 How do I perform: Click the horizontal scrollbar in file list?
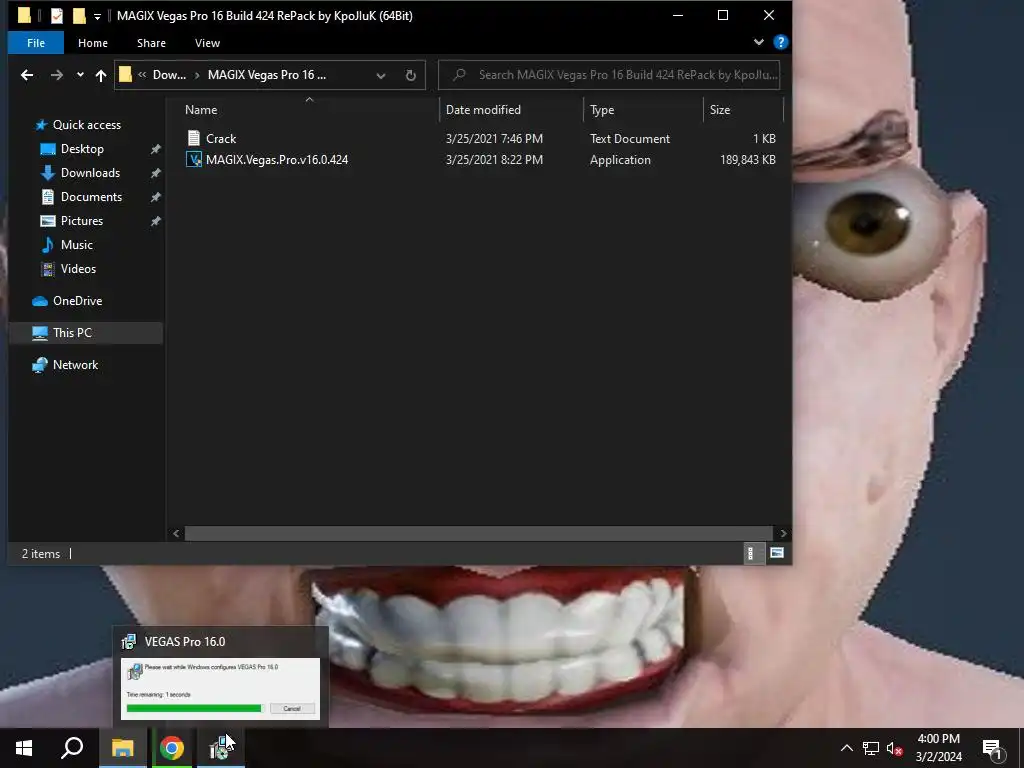point(479,534)
